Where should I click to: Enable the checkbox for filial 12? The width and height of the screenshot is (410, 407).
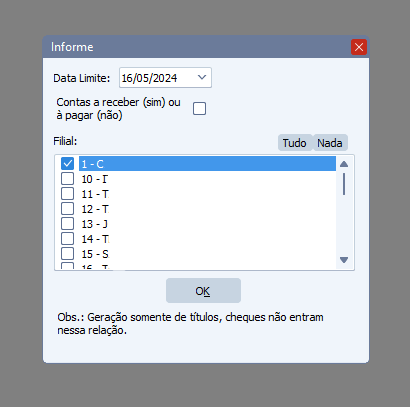tap(67, 209)
